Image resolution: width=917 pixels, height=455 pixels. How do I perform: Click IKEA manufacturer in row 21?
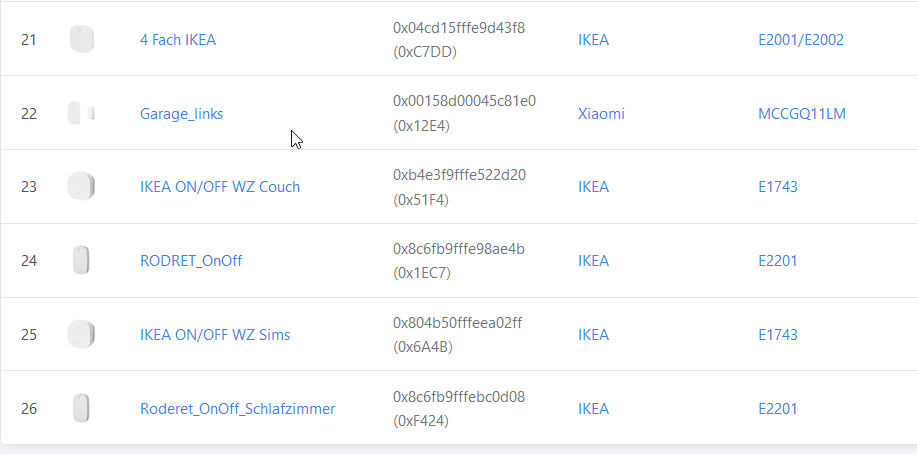(x=594, y=40)
